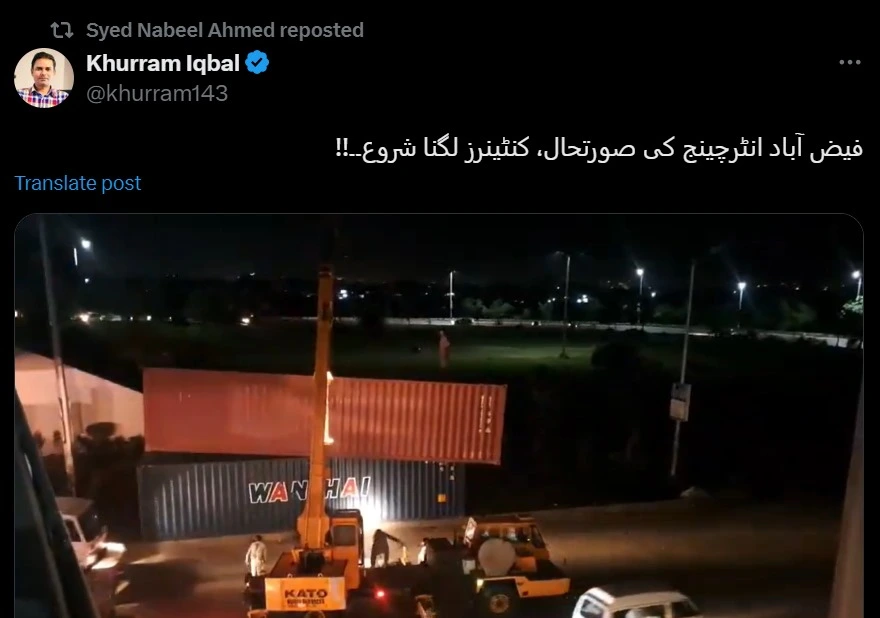Click the Khurram Iqbal display name
The width and height of the screenshot is (880, 618).
(163, 63)
